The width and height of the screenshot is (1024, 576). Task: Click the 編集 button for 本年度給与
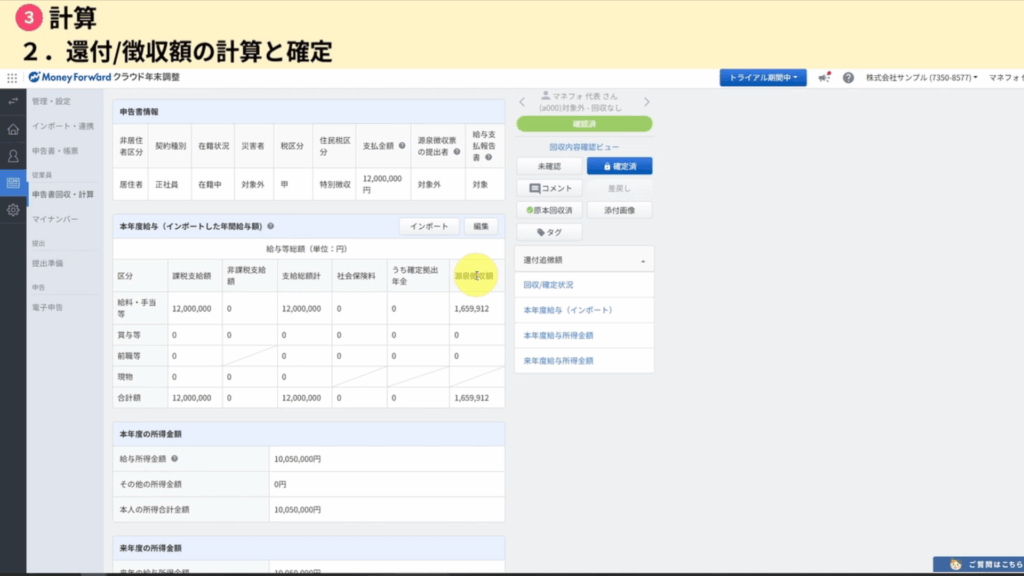point(481,227)
